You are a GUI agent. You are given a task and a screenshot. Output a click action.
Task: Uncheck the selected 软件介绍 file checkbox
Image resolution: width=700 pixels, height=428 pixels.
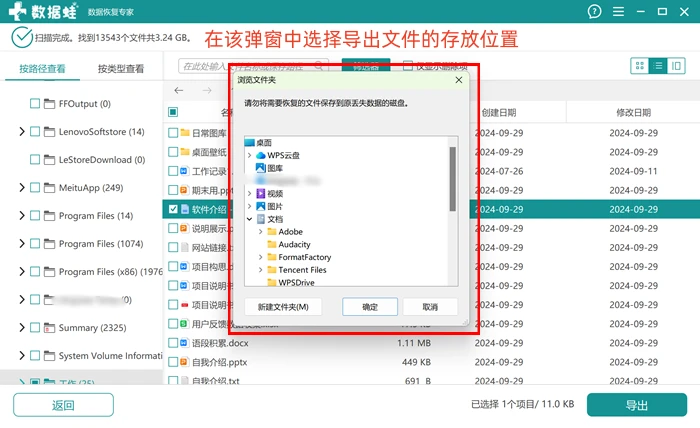click(x=173, y=209)
